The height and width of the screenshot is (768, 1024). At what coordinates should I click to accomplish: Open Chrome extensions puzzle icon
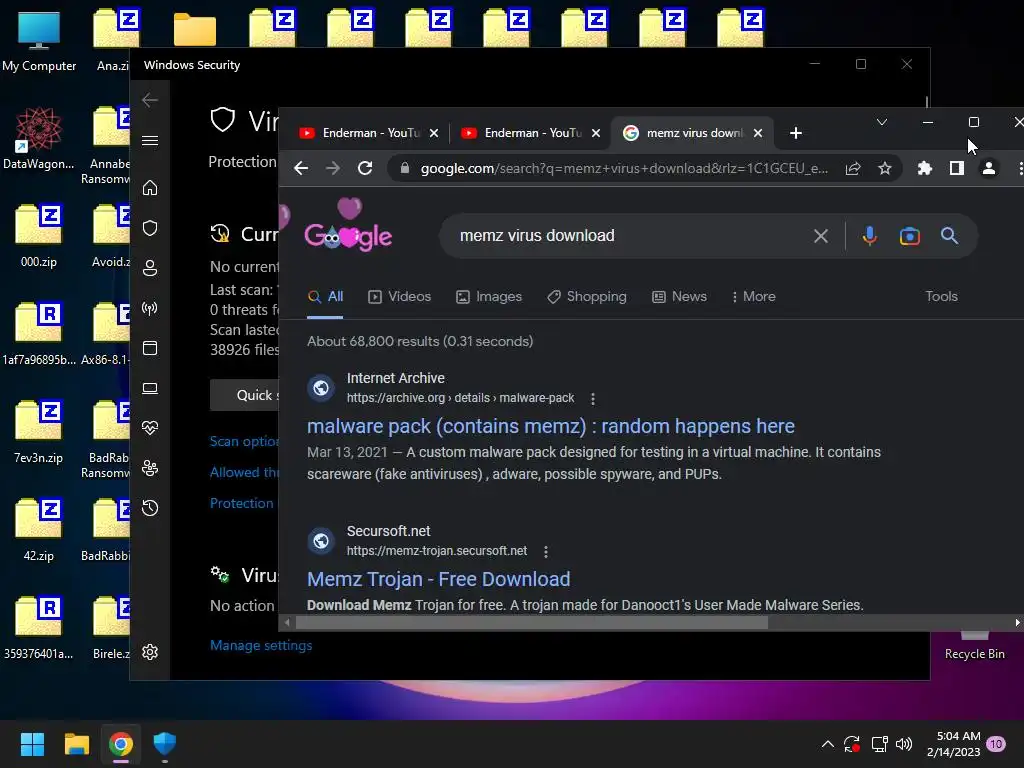pos(925,168)
